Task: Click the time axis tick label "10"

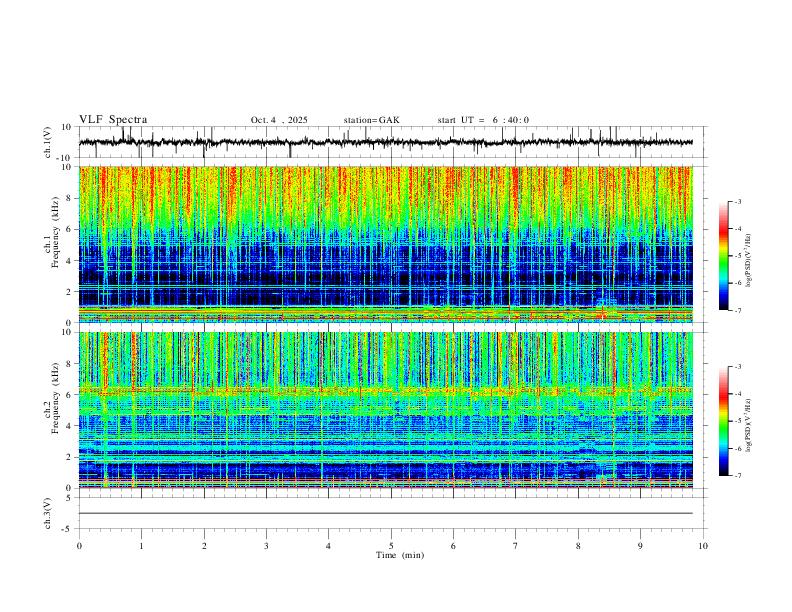Action: tap(703, 546)
